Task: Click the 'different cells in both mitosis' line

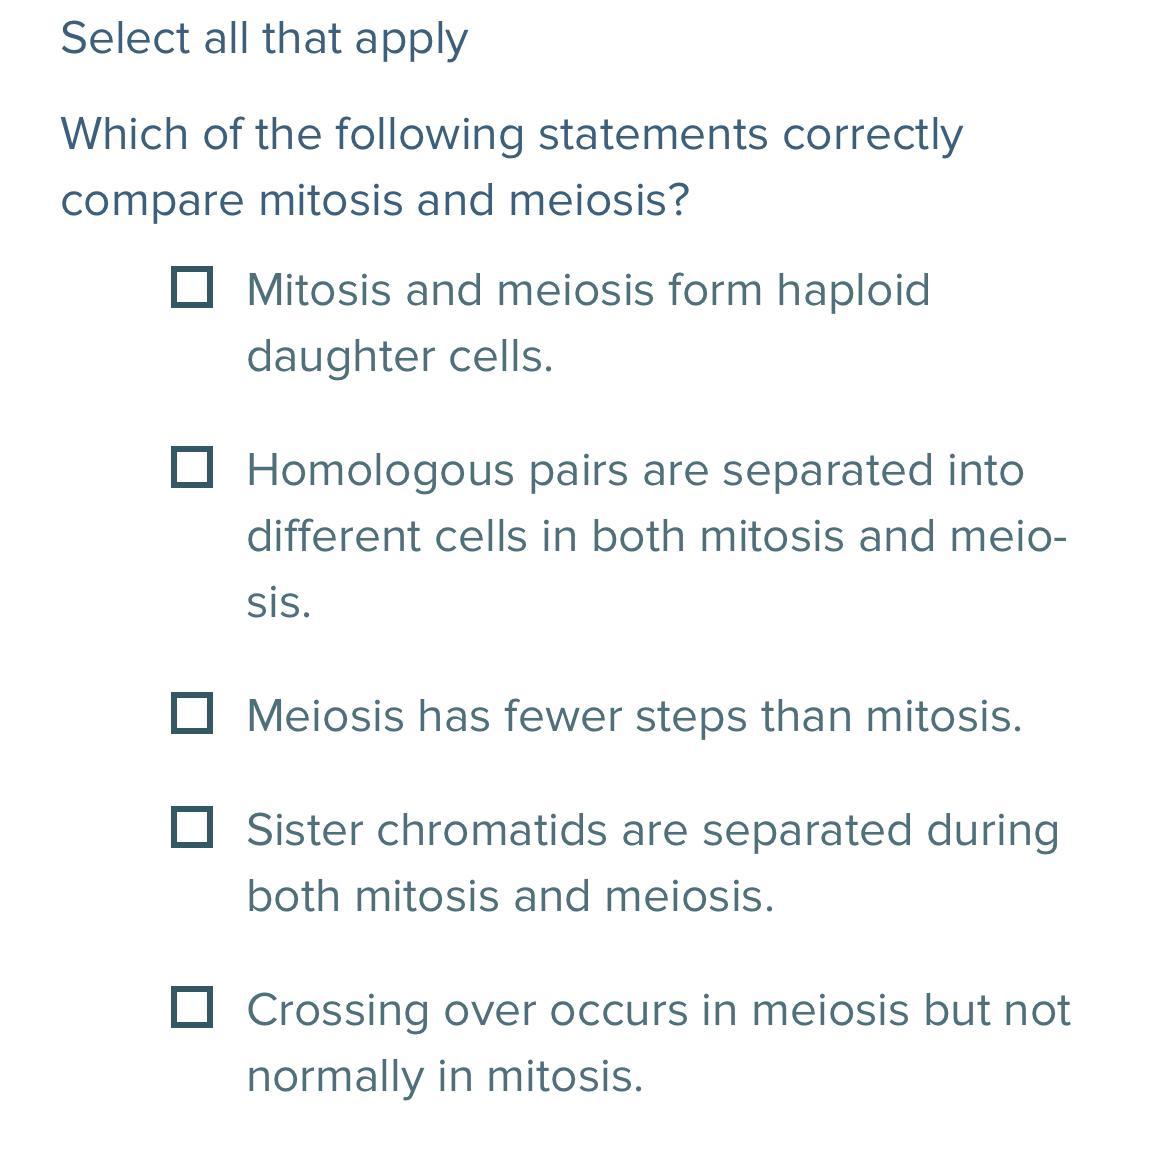Action: point(656,536)
